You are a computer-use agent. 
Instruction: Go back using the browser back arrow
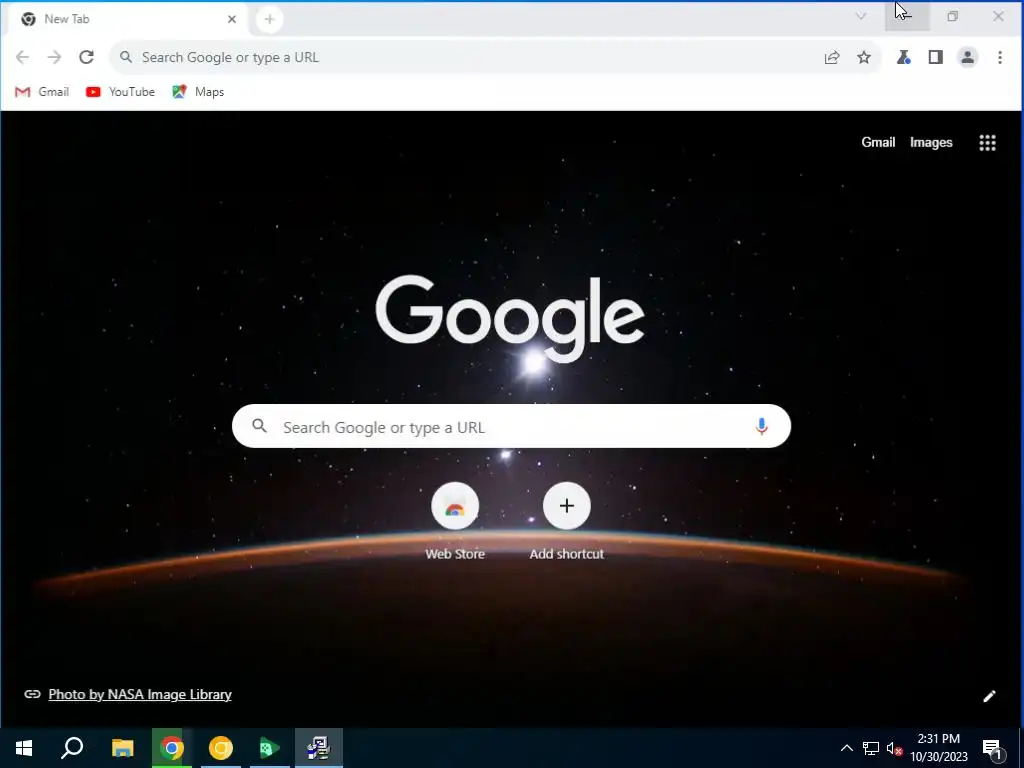(x=22, y=57)
